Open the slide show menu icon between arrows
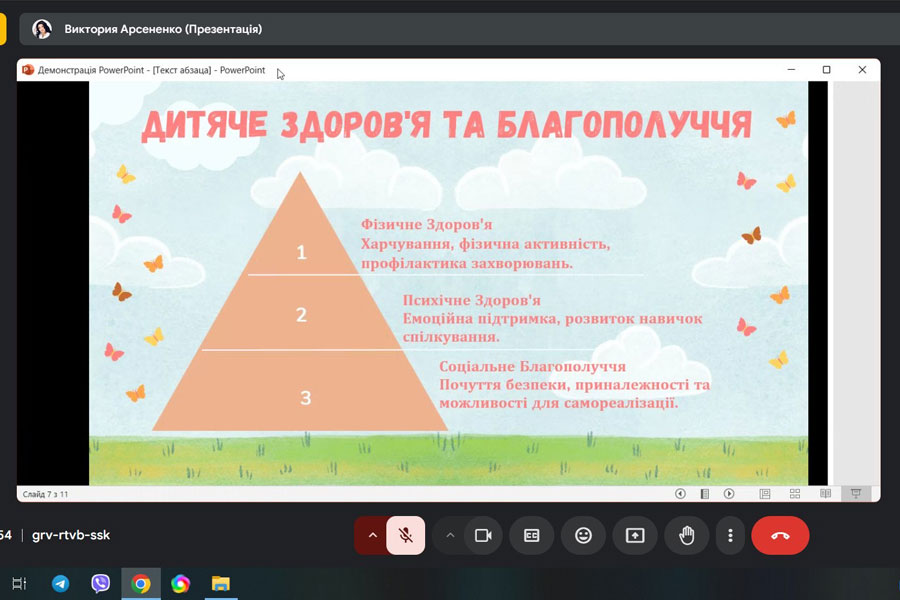The image size is (900, 600). click(x=705, y=494)
